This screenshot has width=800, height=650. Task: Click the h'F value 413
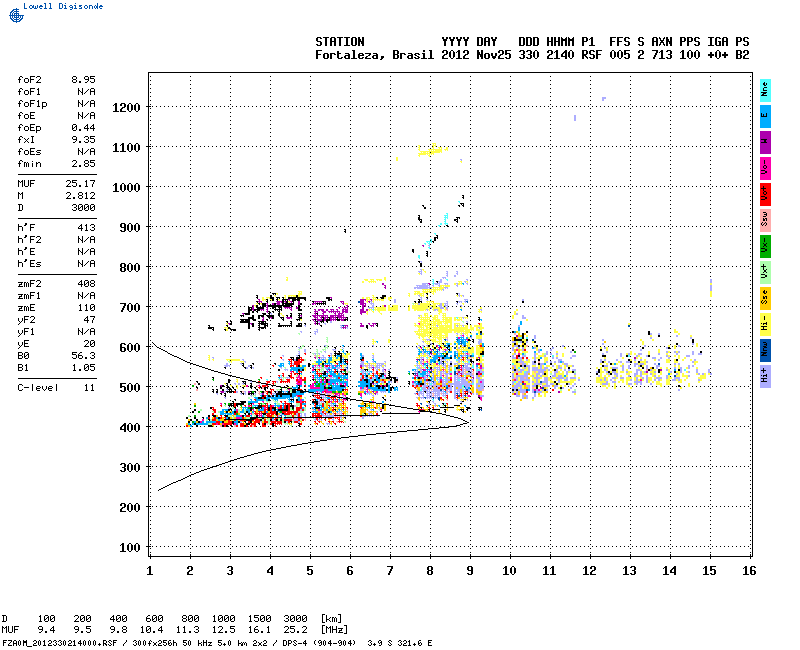86,228
